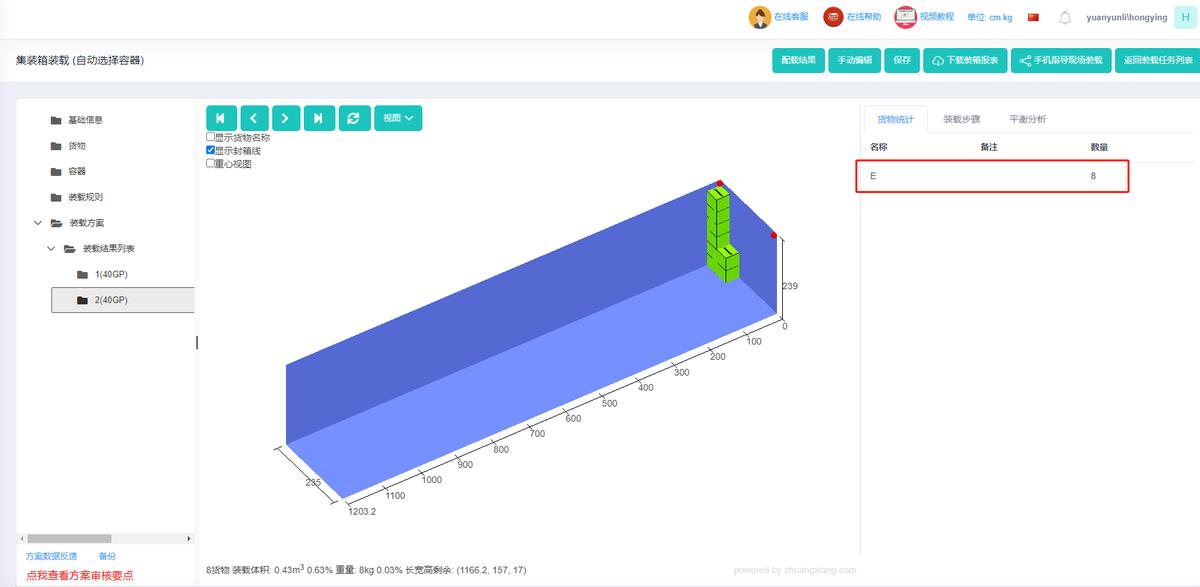This screenshot has width=1200, height=587.
Task: Click the language flag icon
Action: tap(1033, 17)
